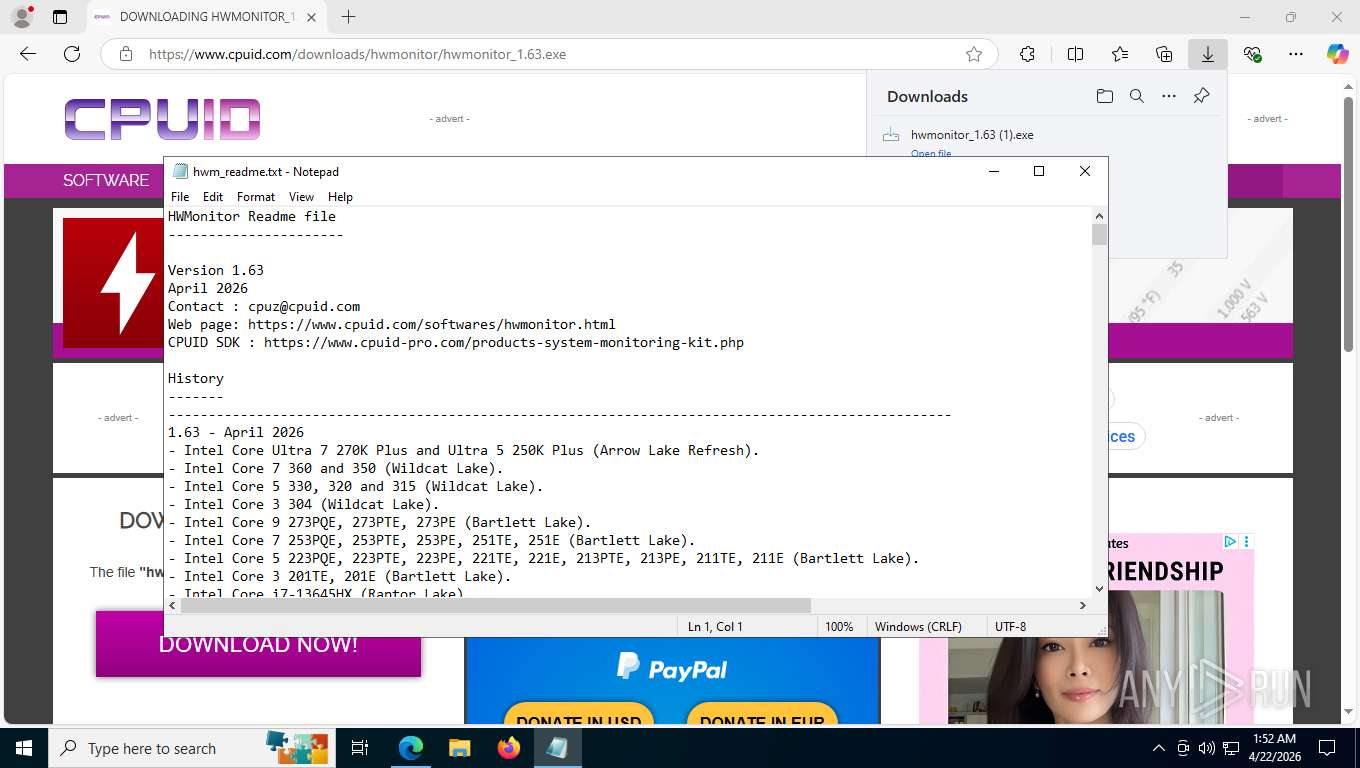Screen dimensions: 1360x768
Task: Open SOFTWARE menu on CPUID site
Action: coord(106,180)
